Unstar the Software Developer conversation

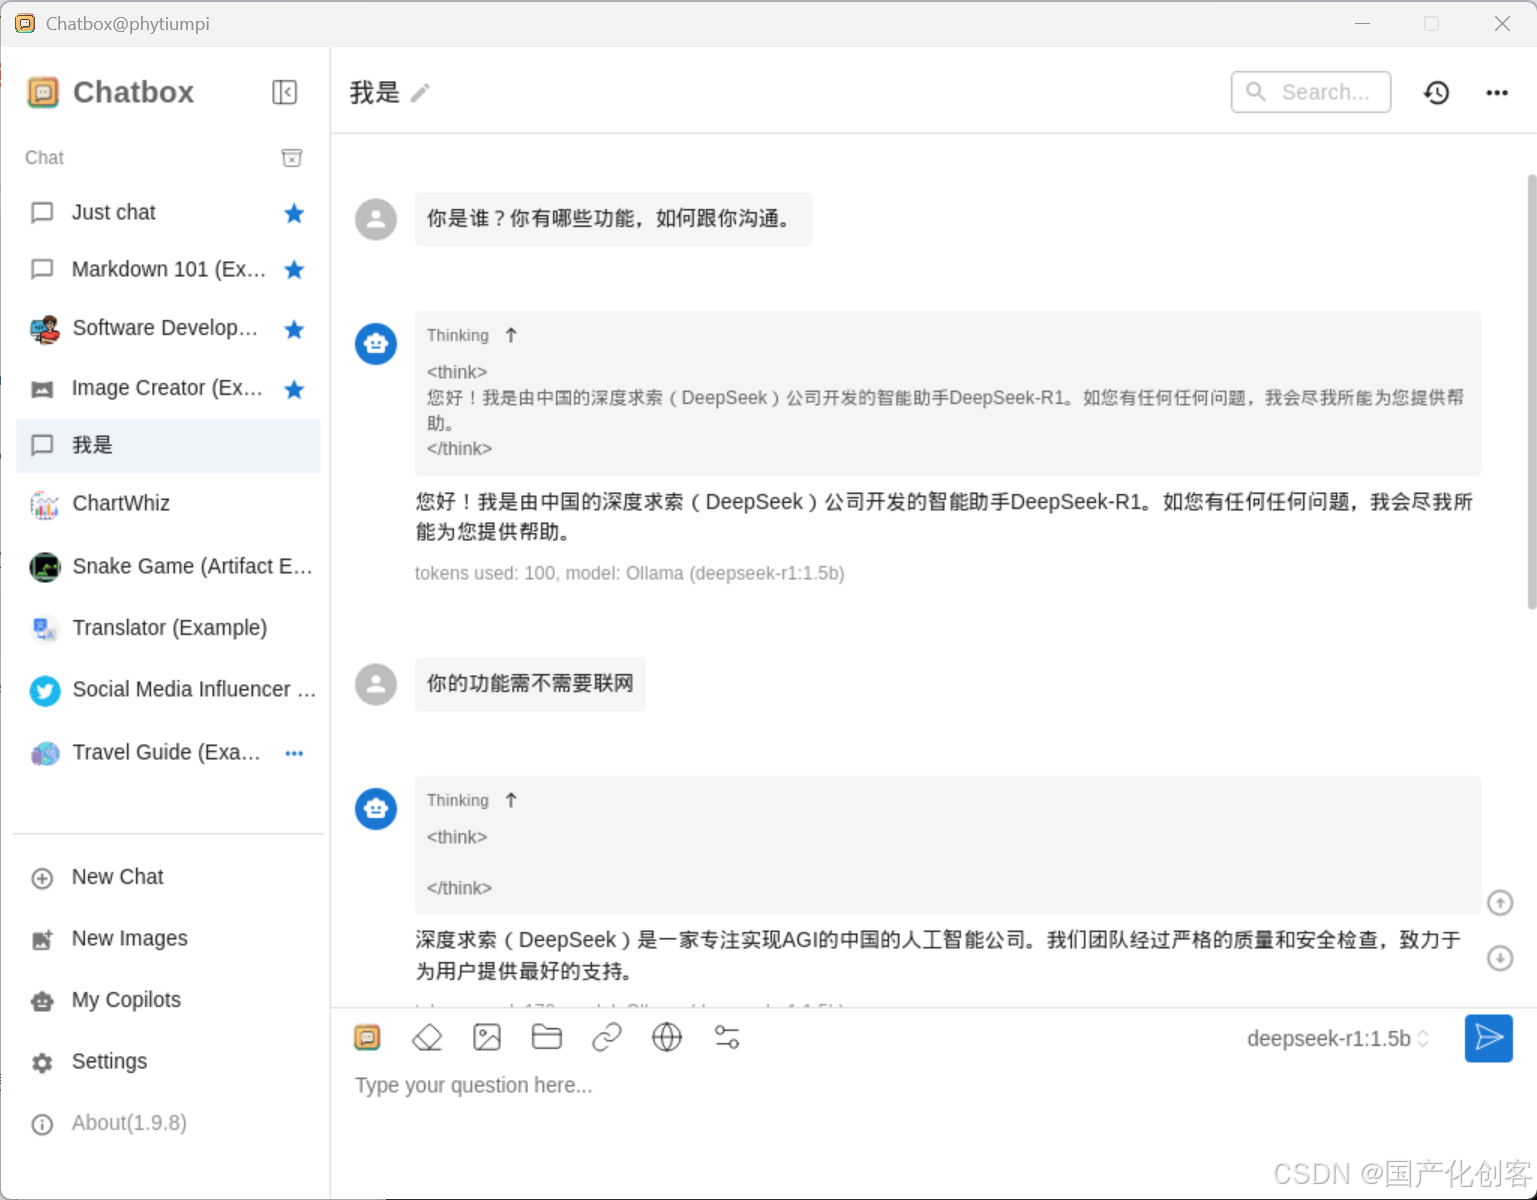pyautogui.click(x=294, y=329)
